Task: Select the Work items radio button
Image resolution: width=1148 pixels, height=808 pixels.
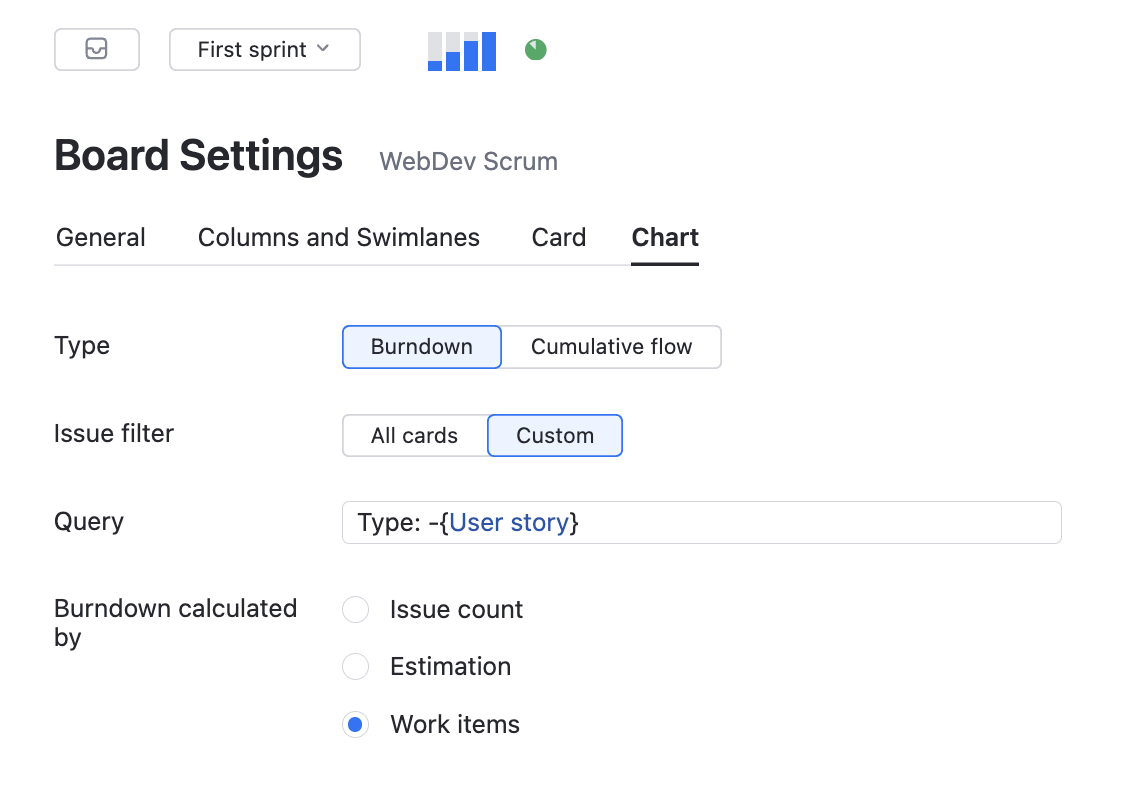Action: pyautogui.click(x=356, y=725)
